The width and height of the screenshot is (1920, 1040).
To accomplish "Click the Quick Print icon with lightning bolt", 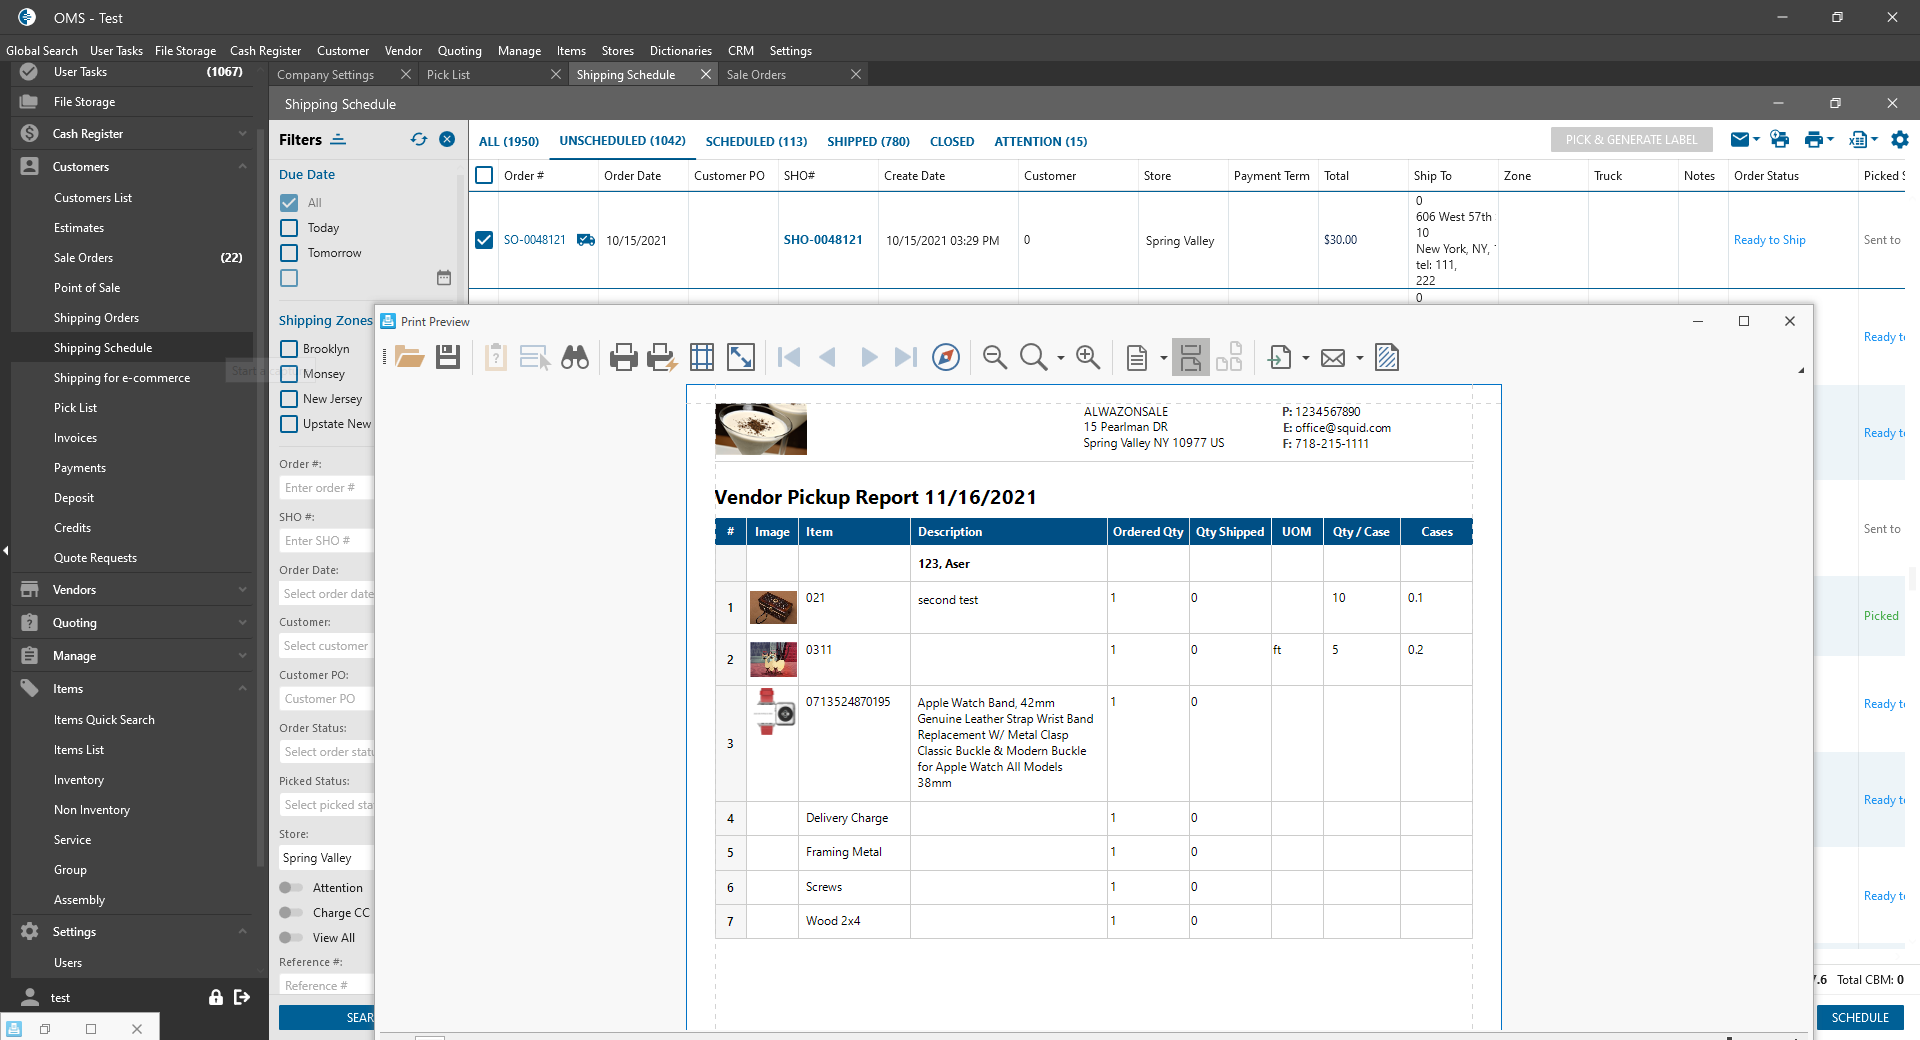I will point(661,357).
